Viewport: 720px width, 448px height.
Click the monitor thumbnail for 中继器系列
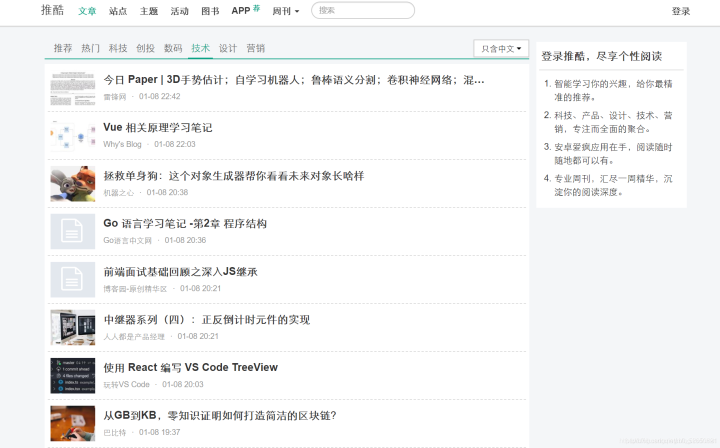pos(73,327)
